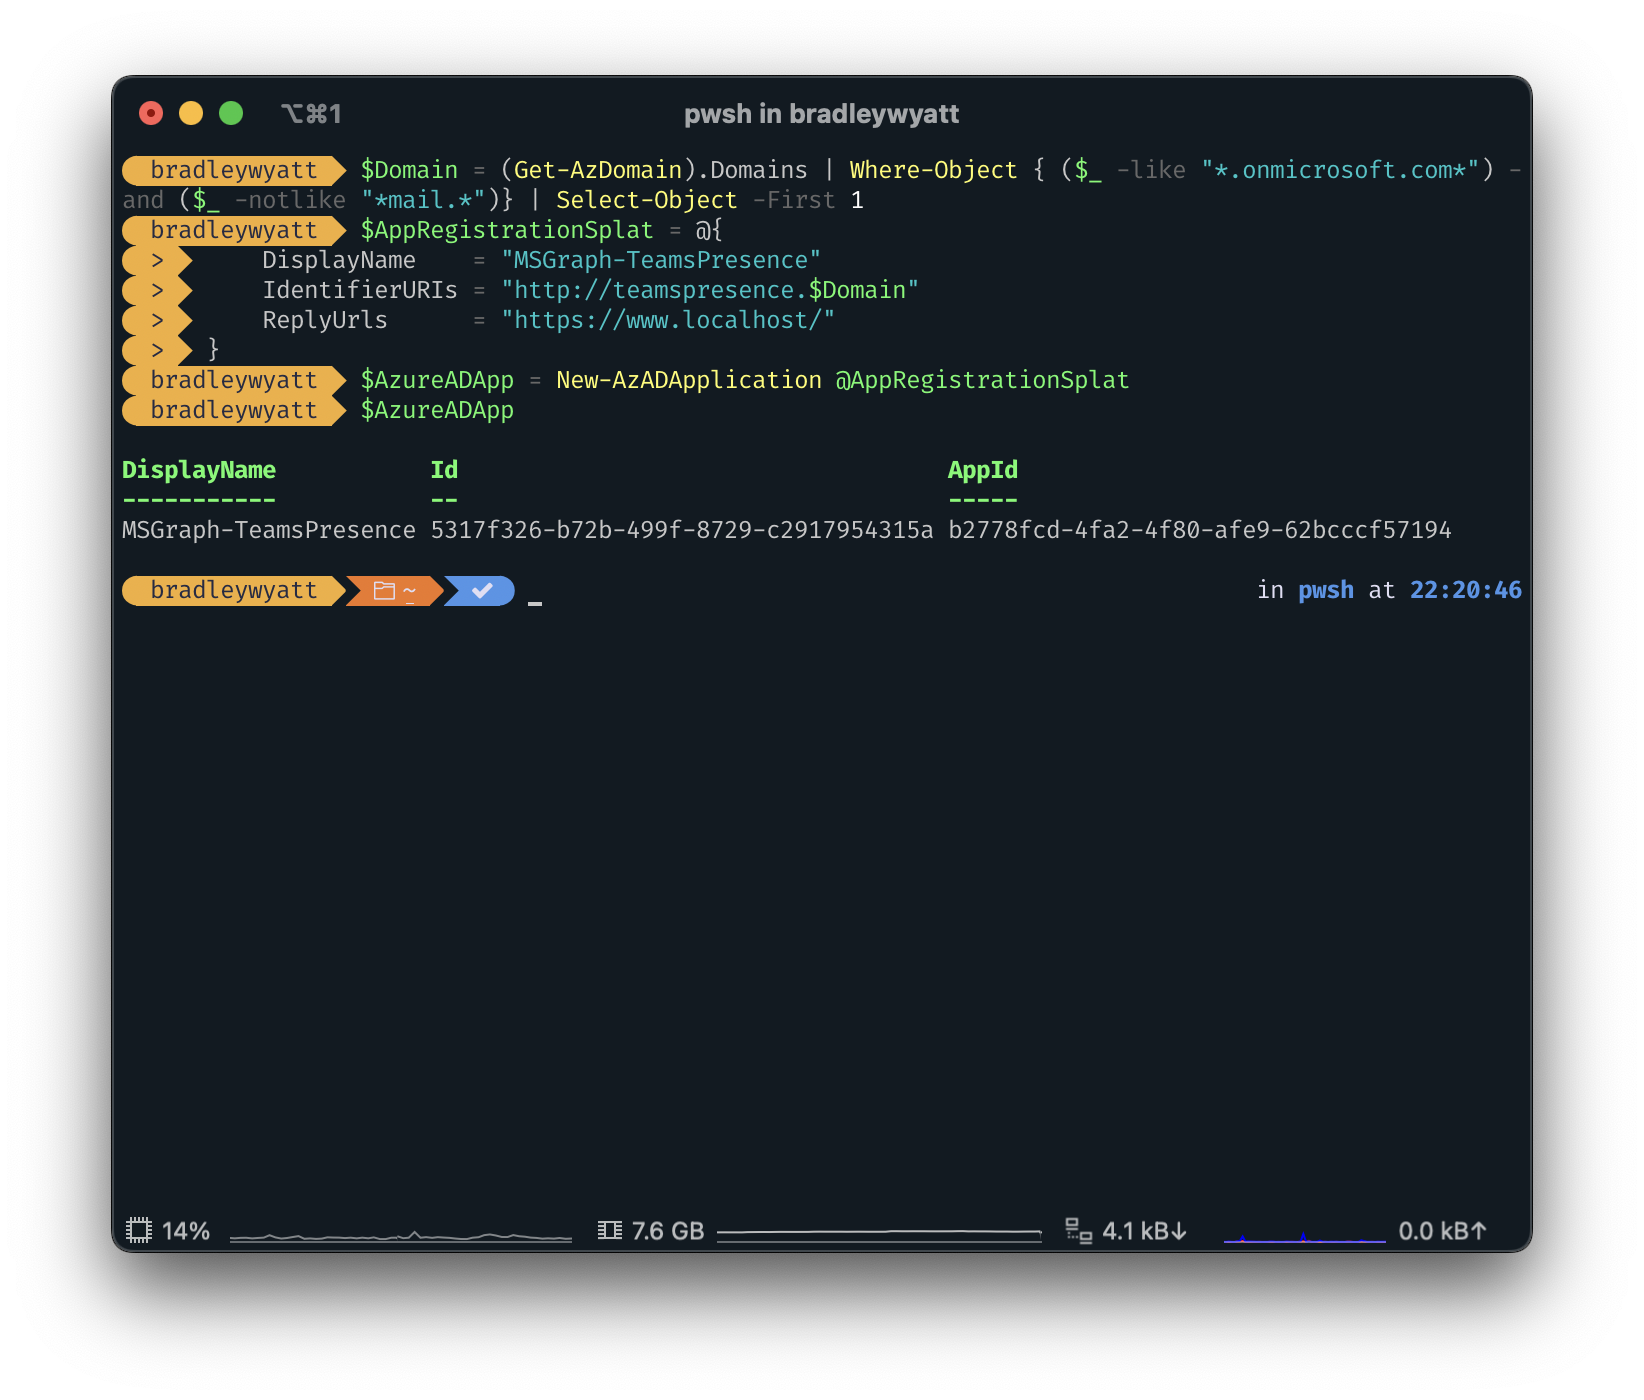Click 'pwsh' in the right prompt
The width and height of the screenshot is (1644, 1400).
coord(1326,590)
